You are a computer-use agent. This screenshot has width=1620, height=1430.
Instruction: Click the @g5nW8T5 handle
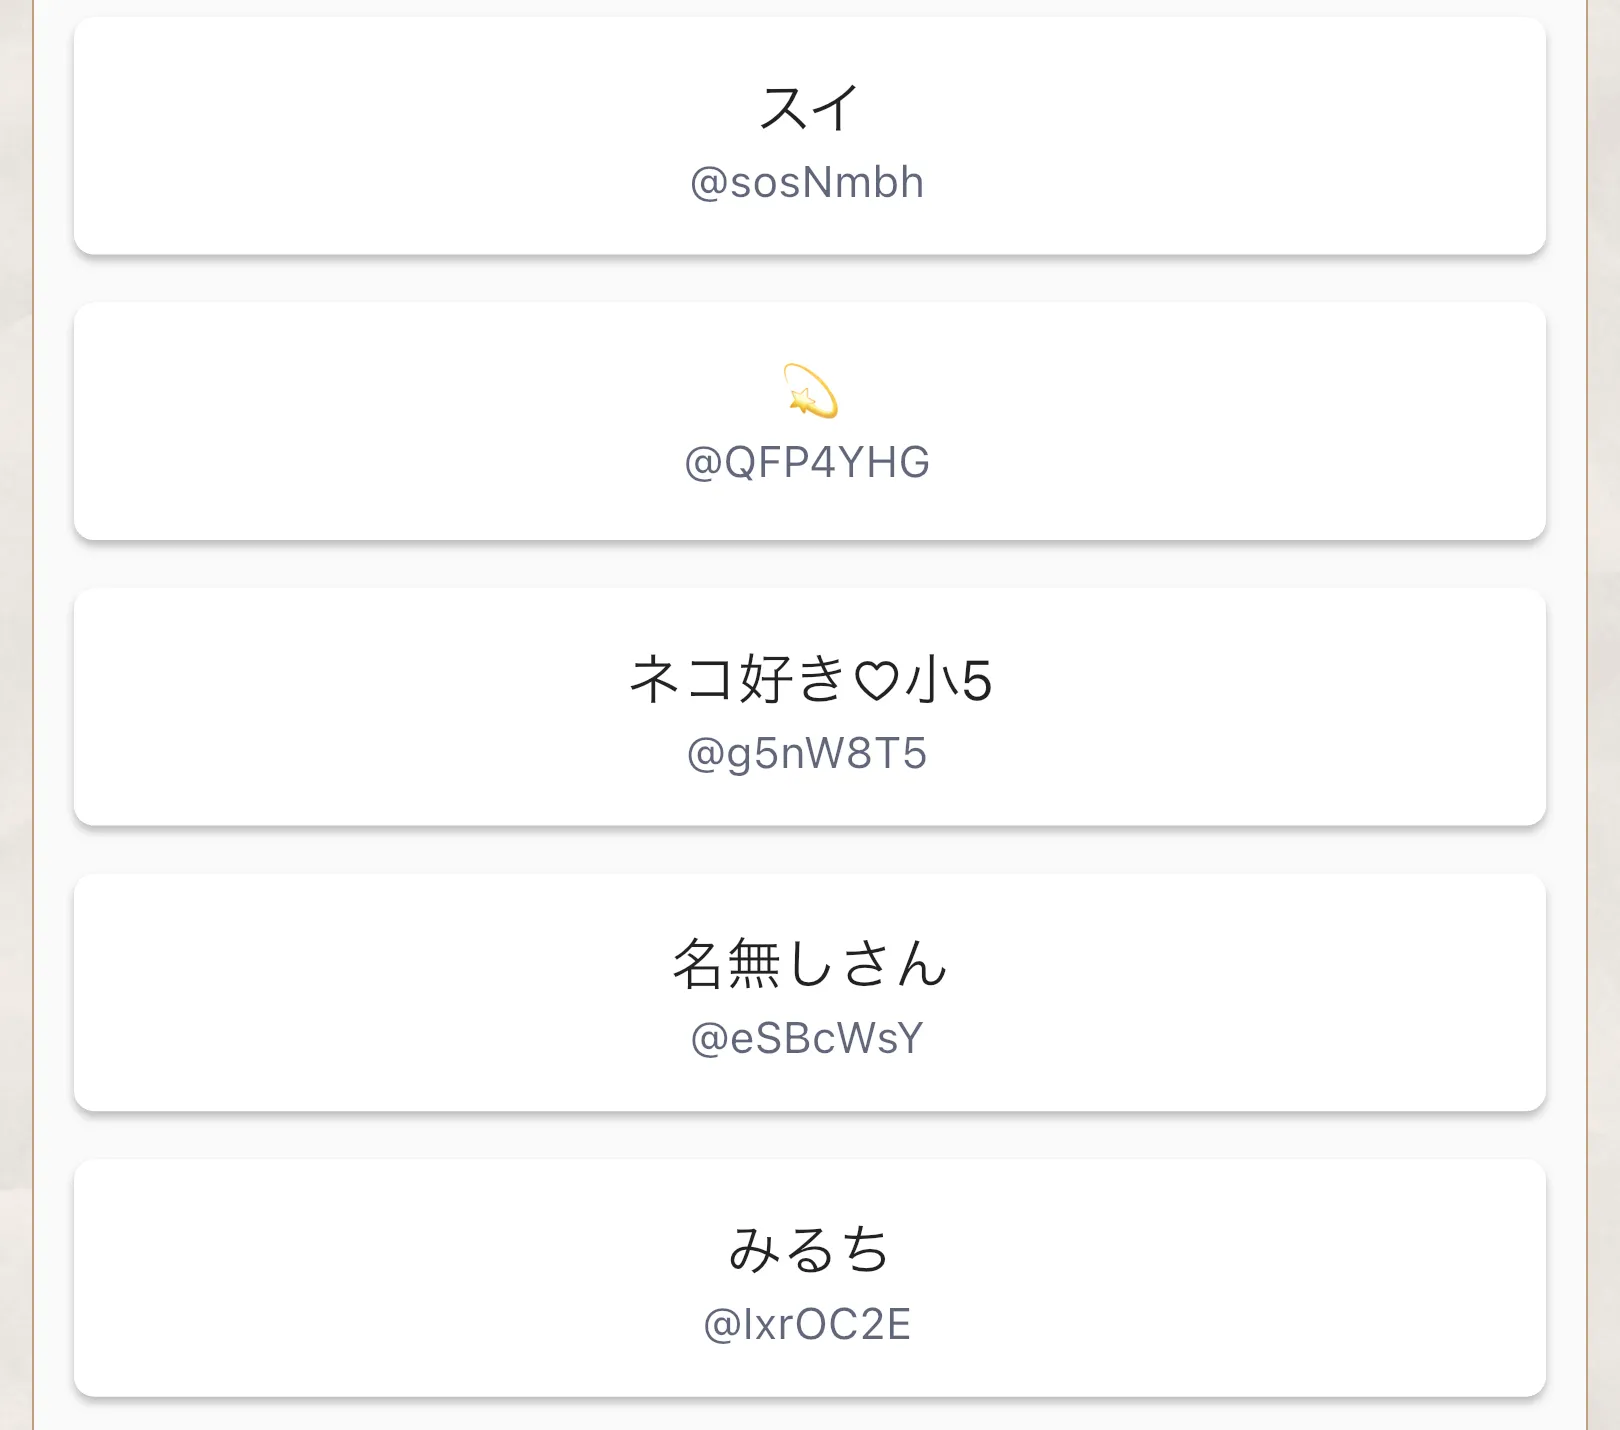point(807,754)
